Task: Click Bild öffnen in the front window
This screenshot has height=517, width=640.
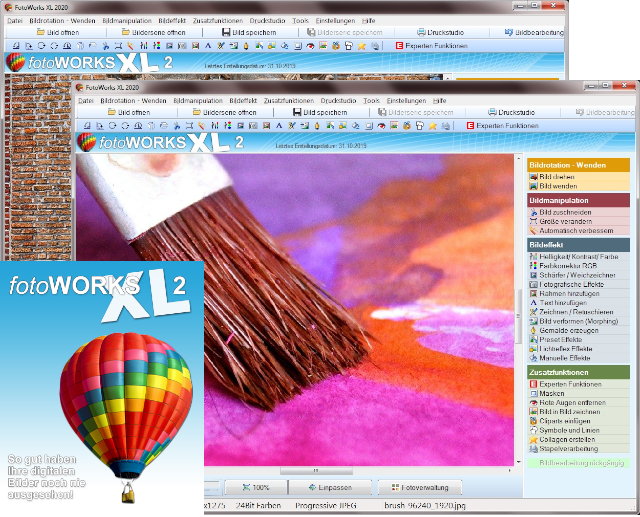Action: point(129,112)
